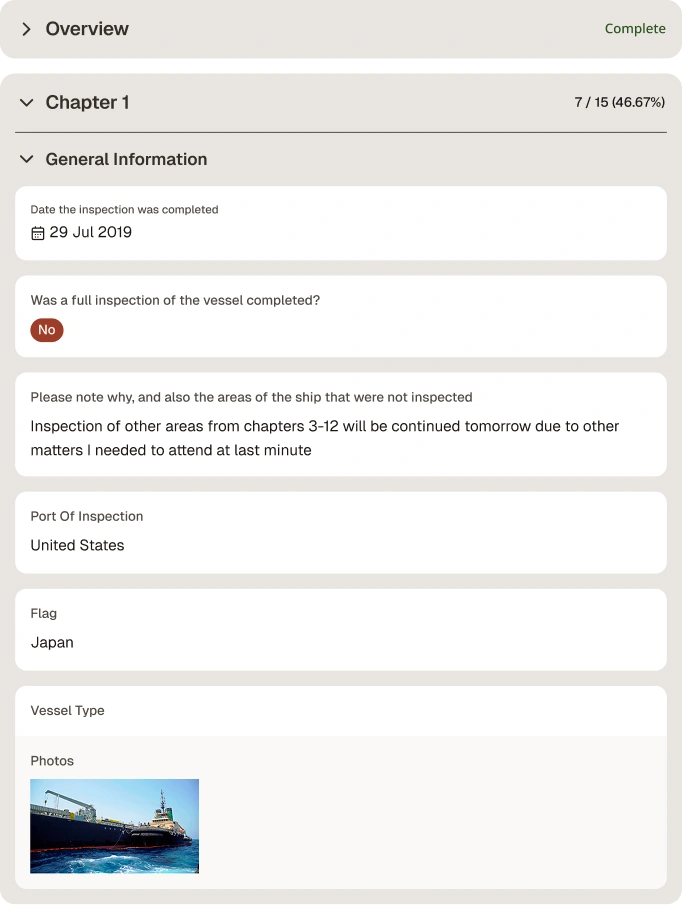The image size is (682, 905).
Task: Click the Photos label
Action: 52,761
